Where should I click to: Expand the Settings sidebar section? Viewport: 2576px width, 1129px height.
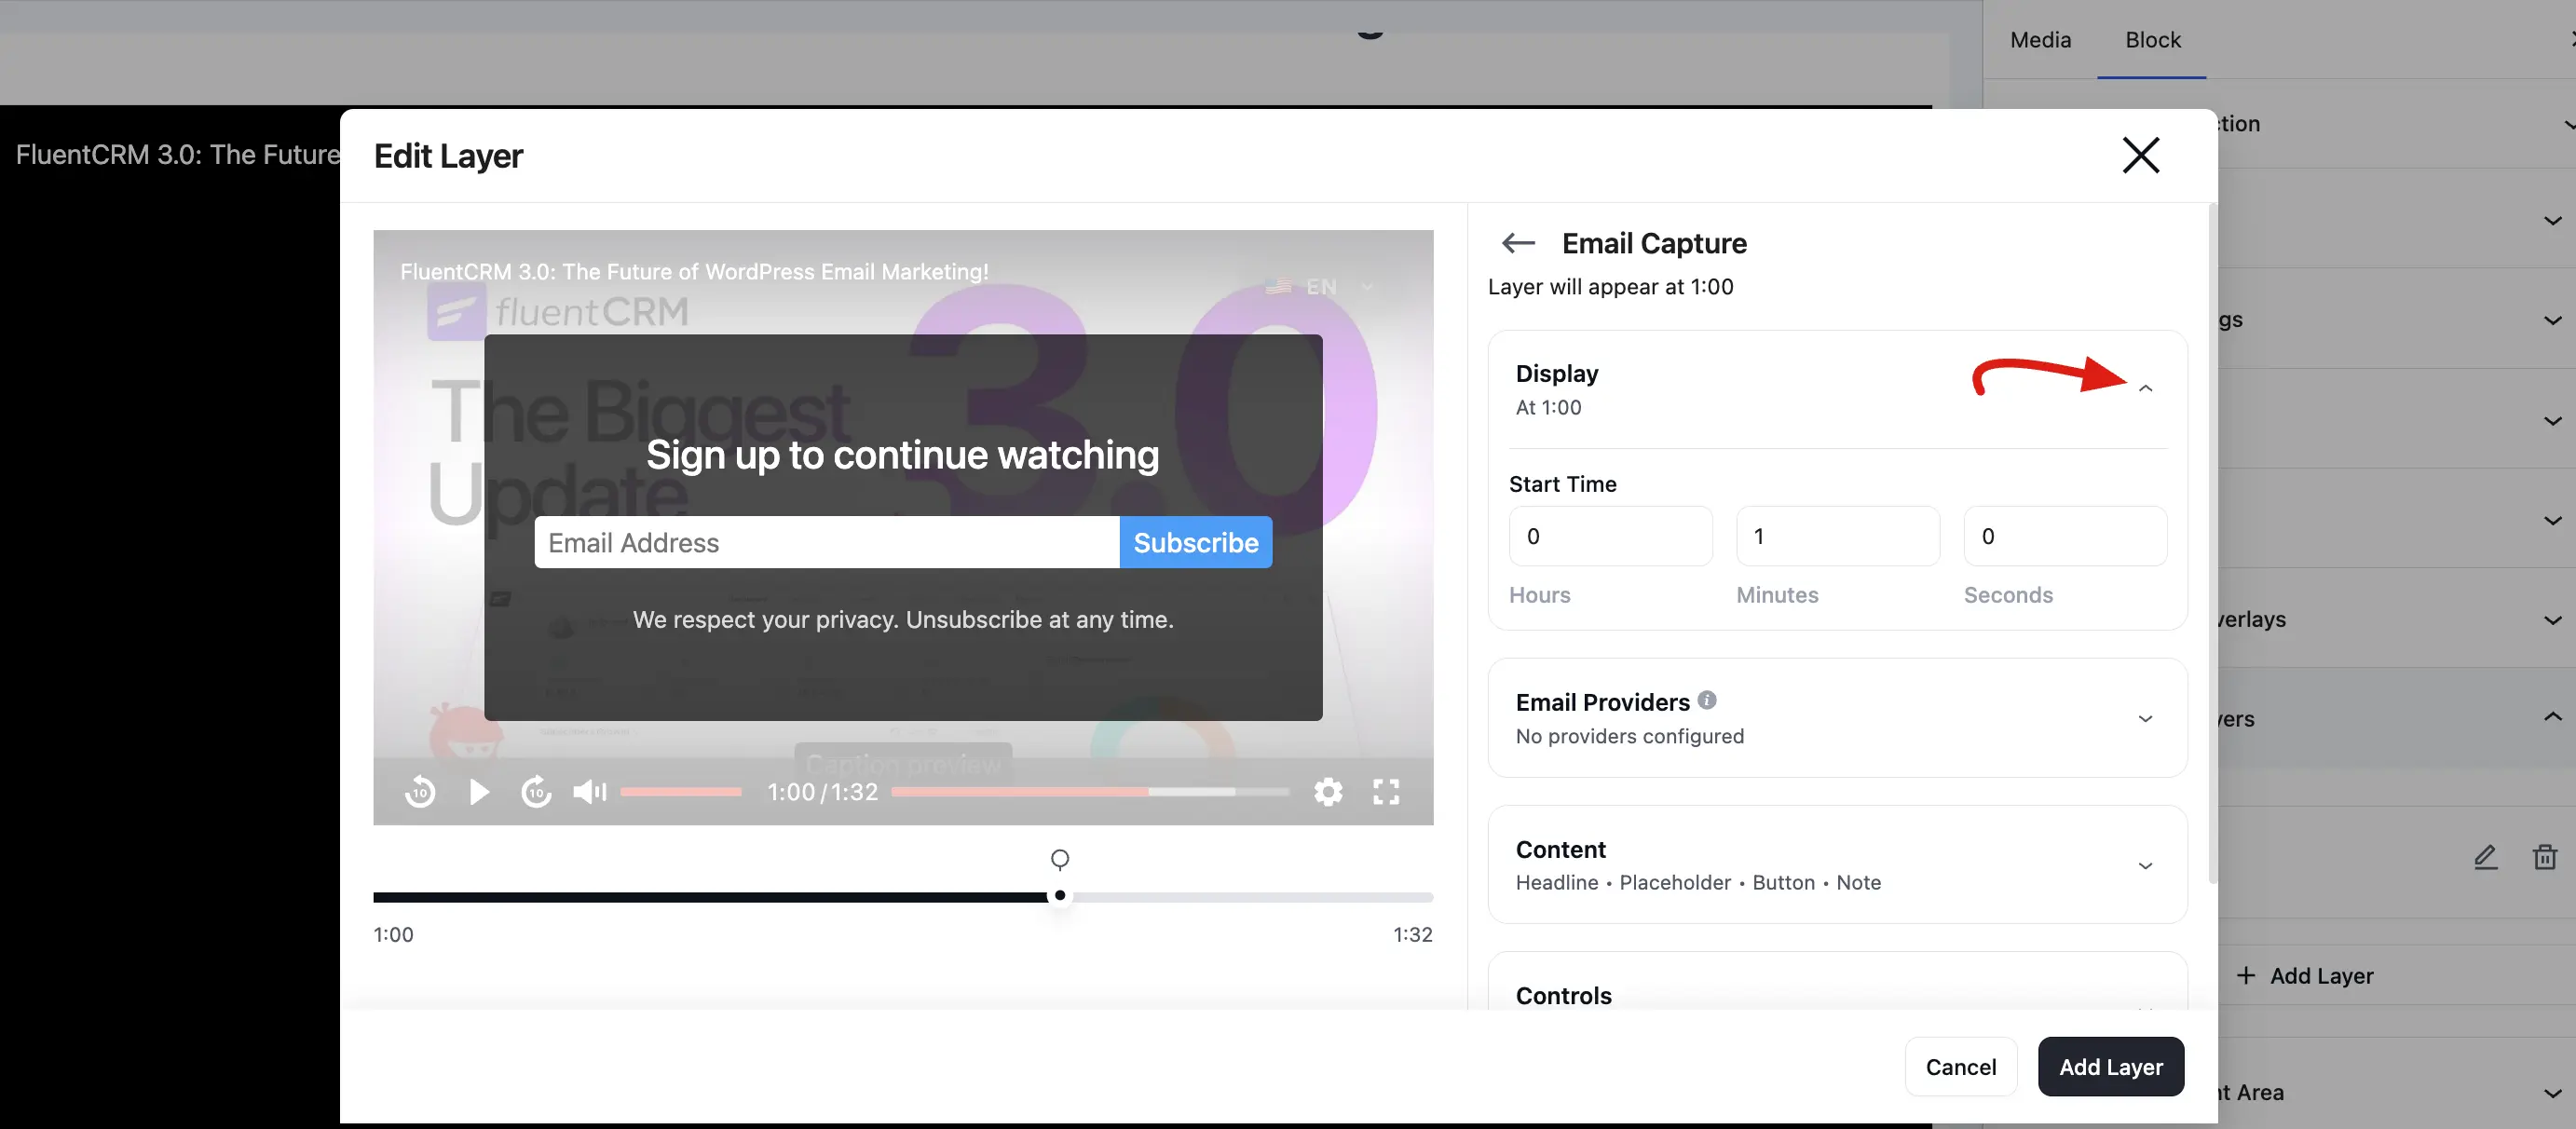point(2552,320)
